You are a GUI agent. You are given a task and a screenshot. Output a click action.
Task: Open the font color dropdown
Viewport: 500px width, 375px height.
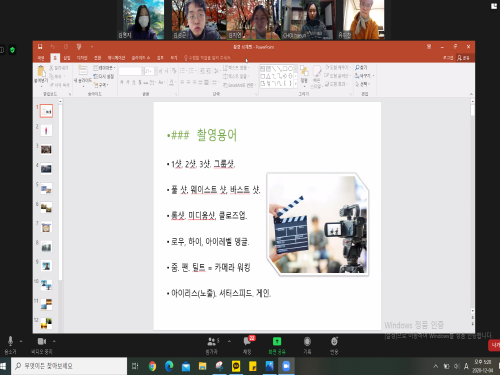[172, 82]
